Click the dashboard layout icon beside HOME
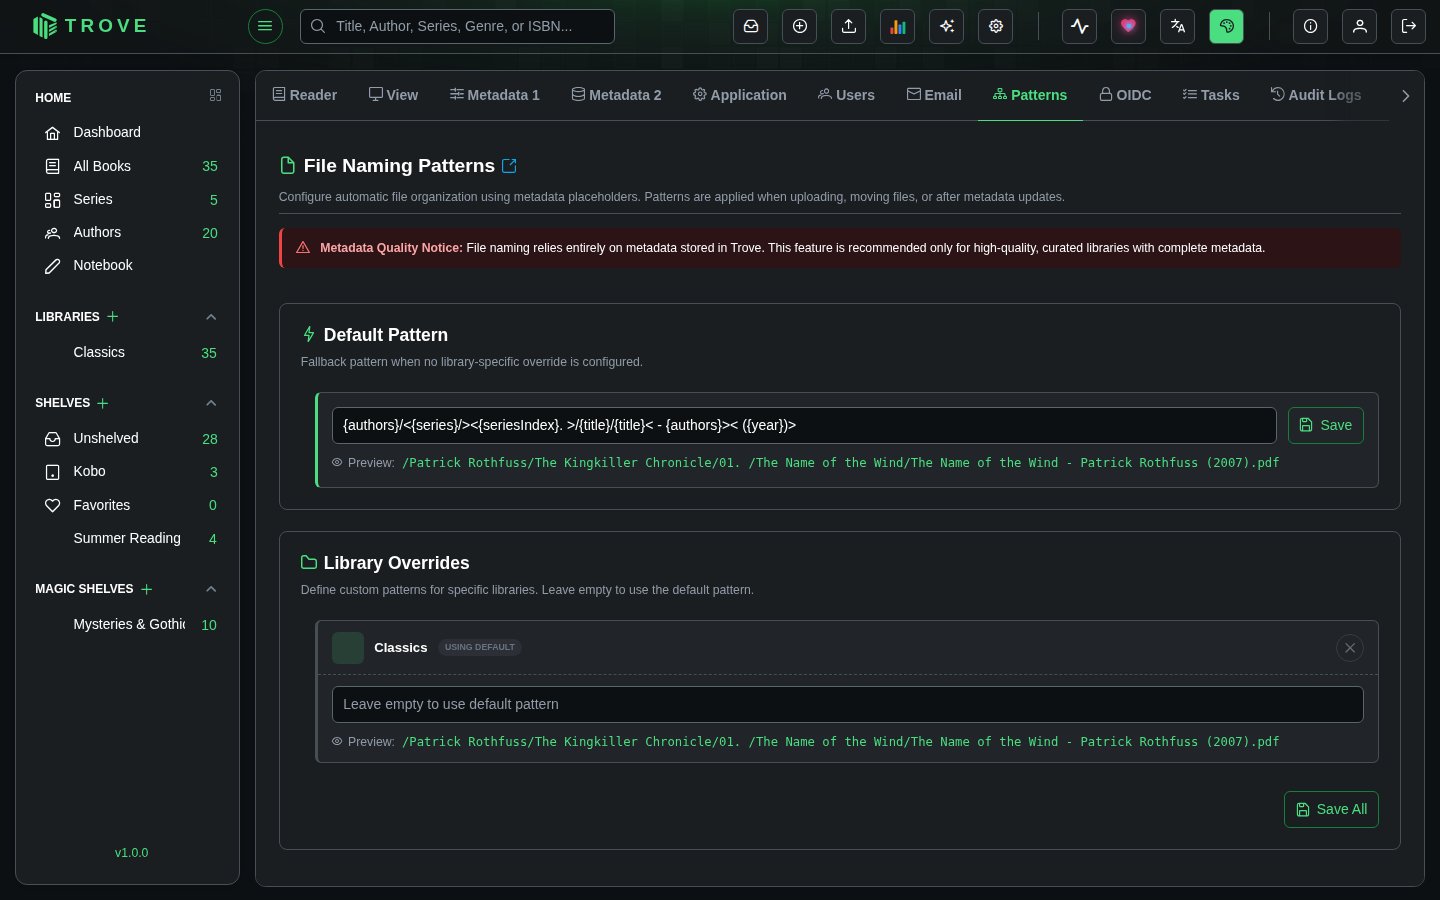1440x900 pixels. pos(215,95)
